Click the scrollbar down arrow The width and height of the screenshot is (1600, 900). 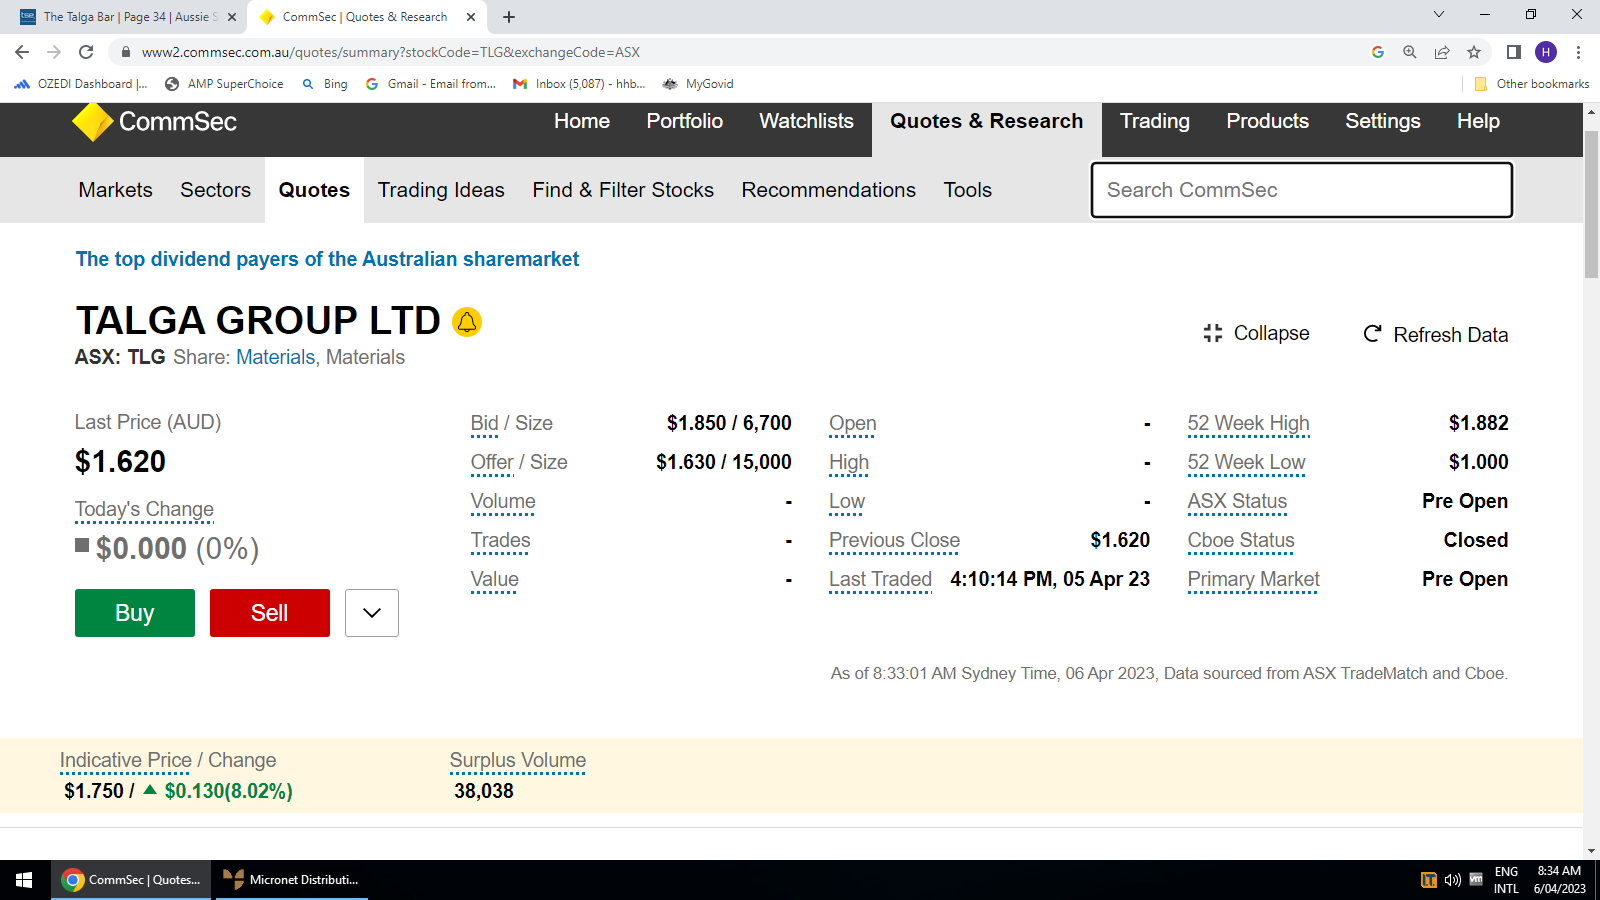pos(1591,850)
